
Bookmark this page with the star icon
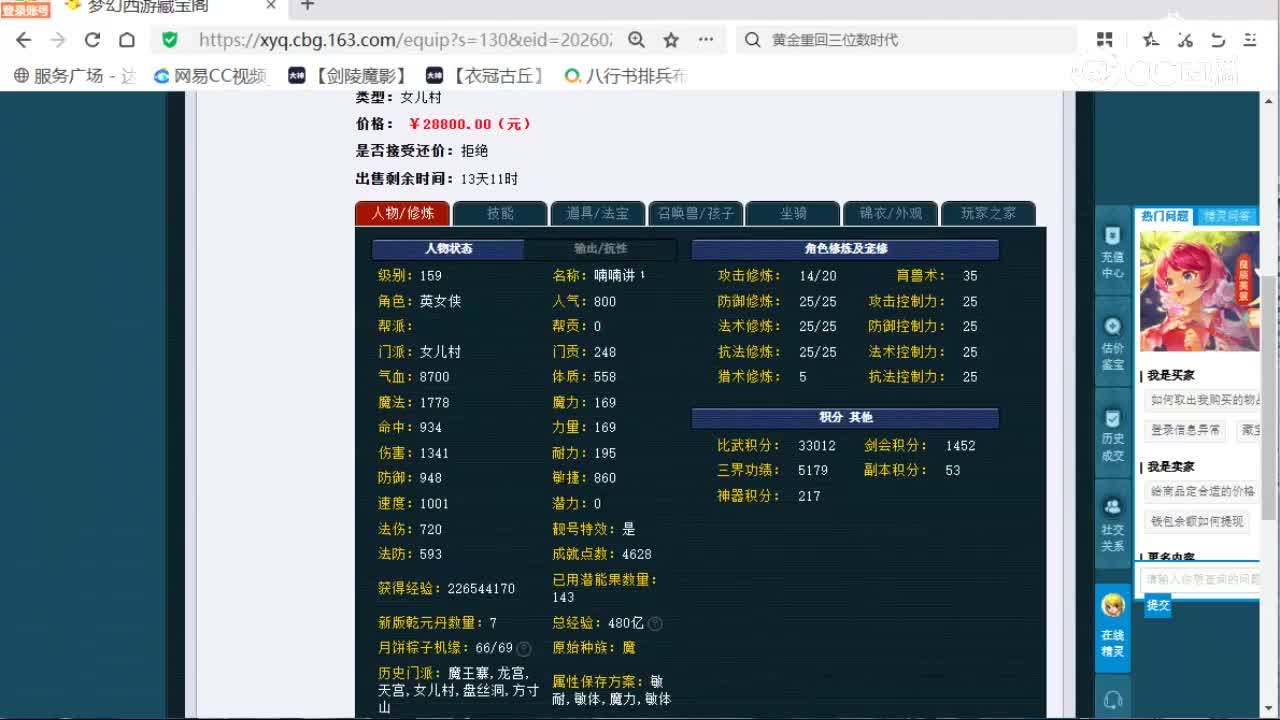pos(671,40)
